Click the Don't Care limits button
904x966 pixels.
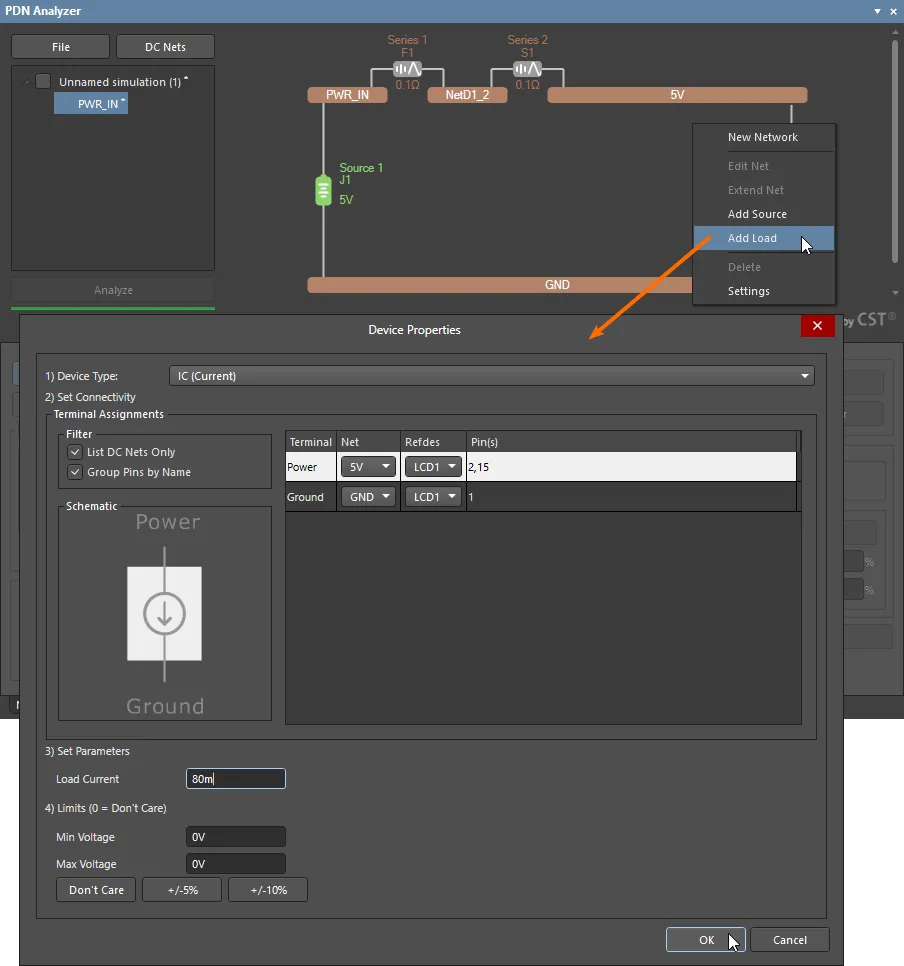point(96,890)
